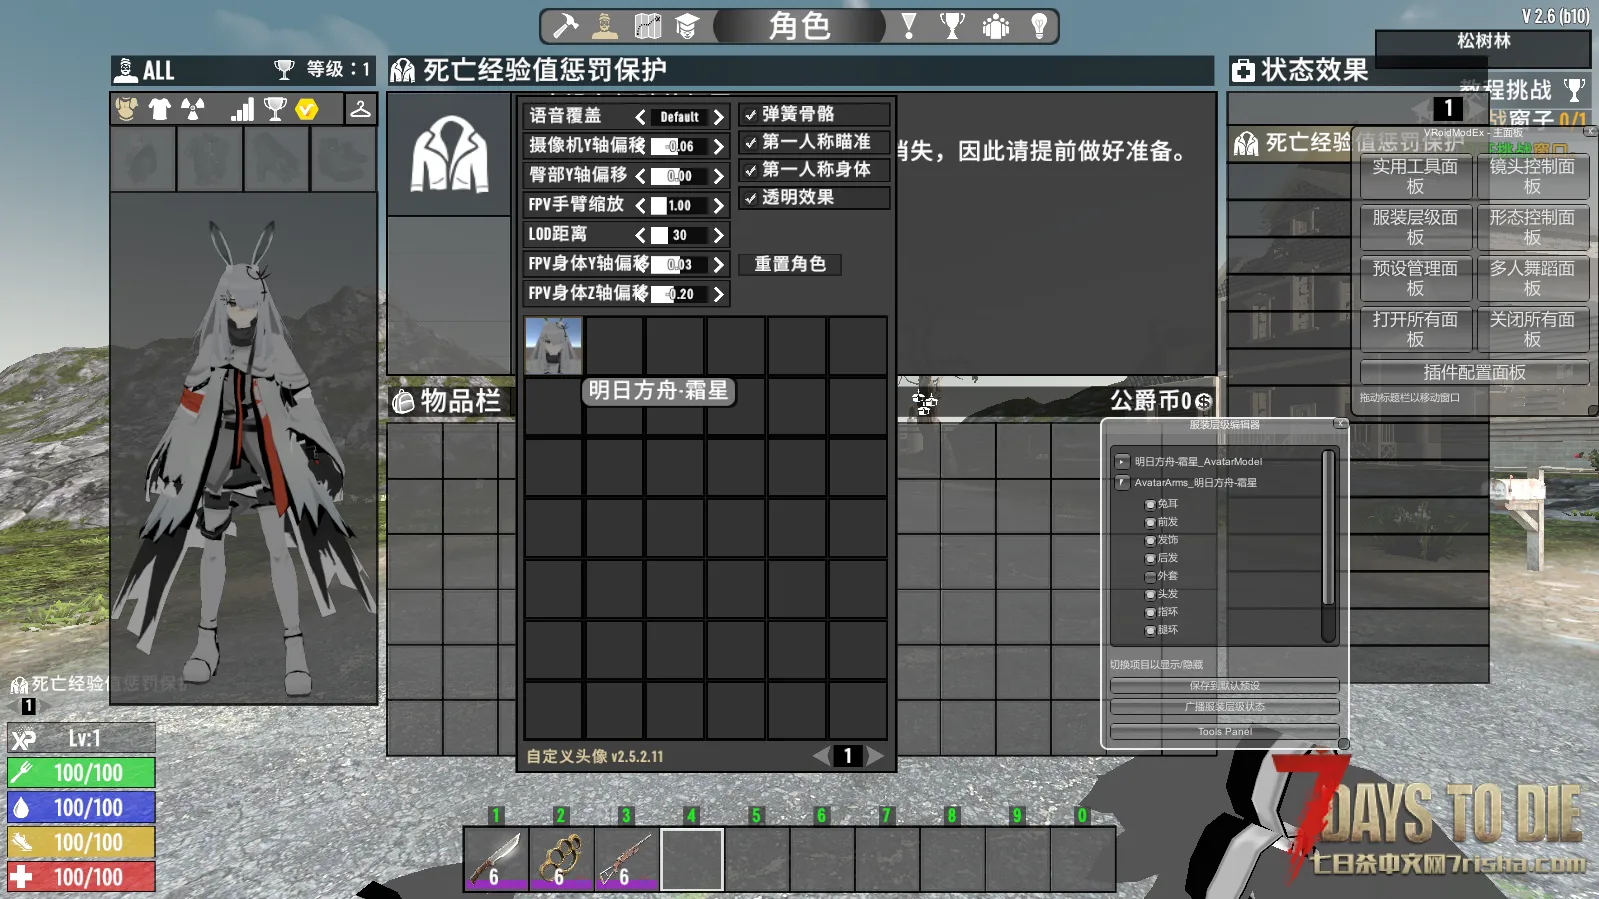Click the clothes hanger icon
This screenshot has width=1599, height=899.
pos(360,109)
